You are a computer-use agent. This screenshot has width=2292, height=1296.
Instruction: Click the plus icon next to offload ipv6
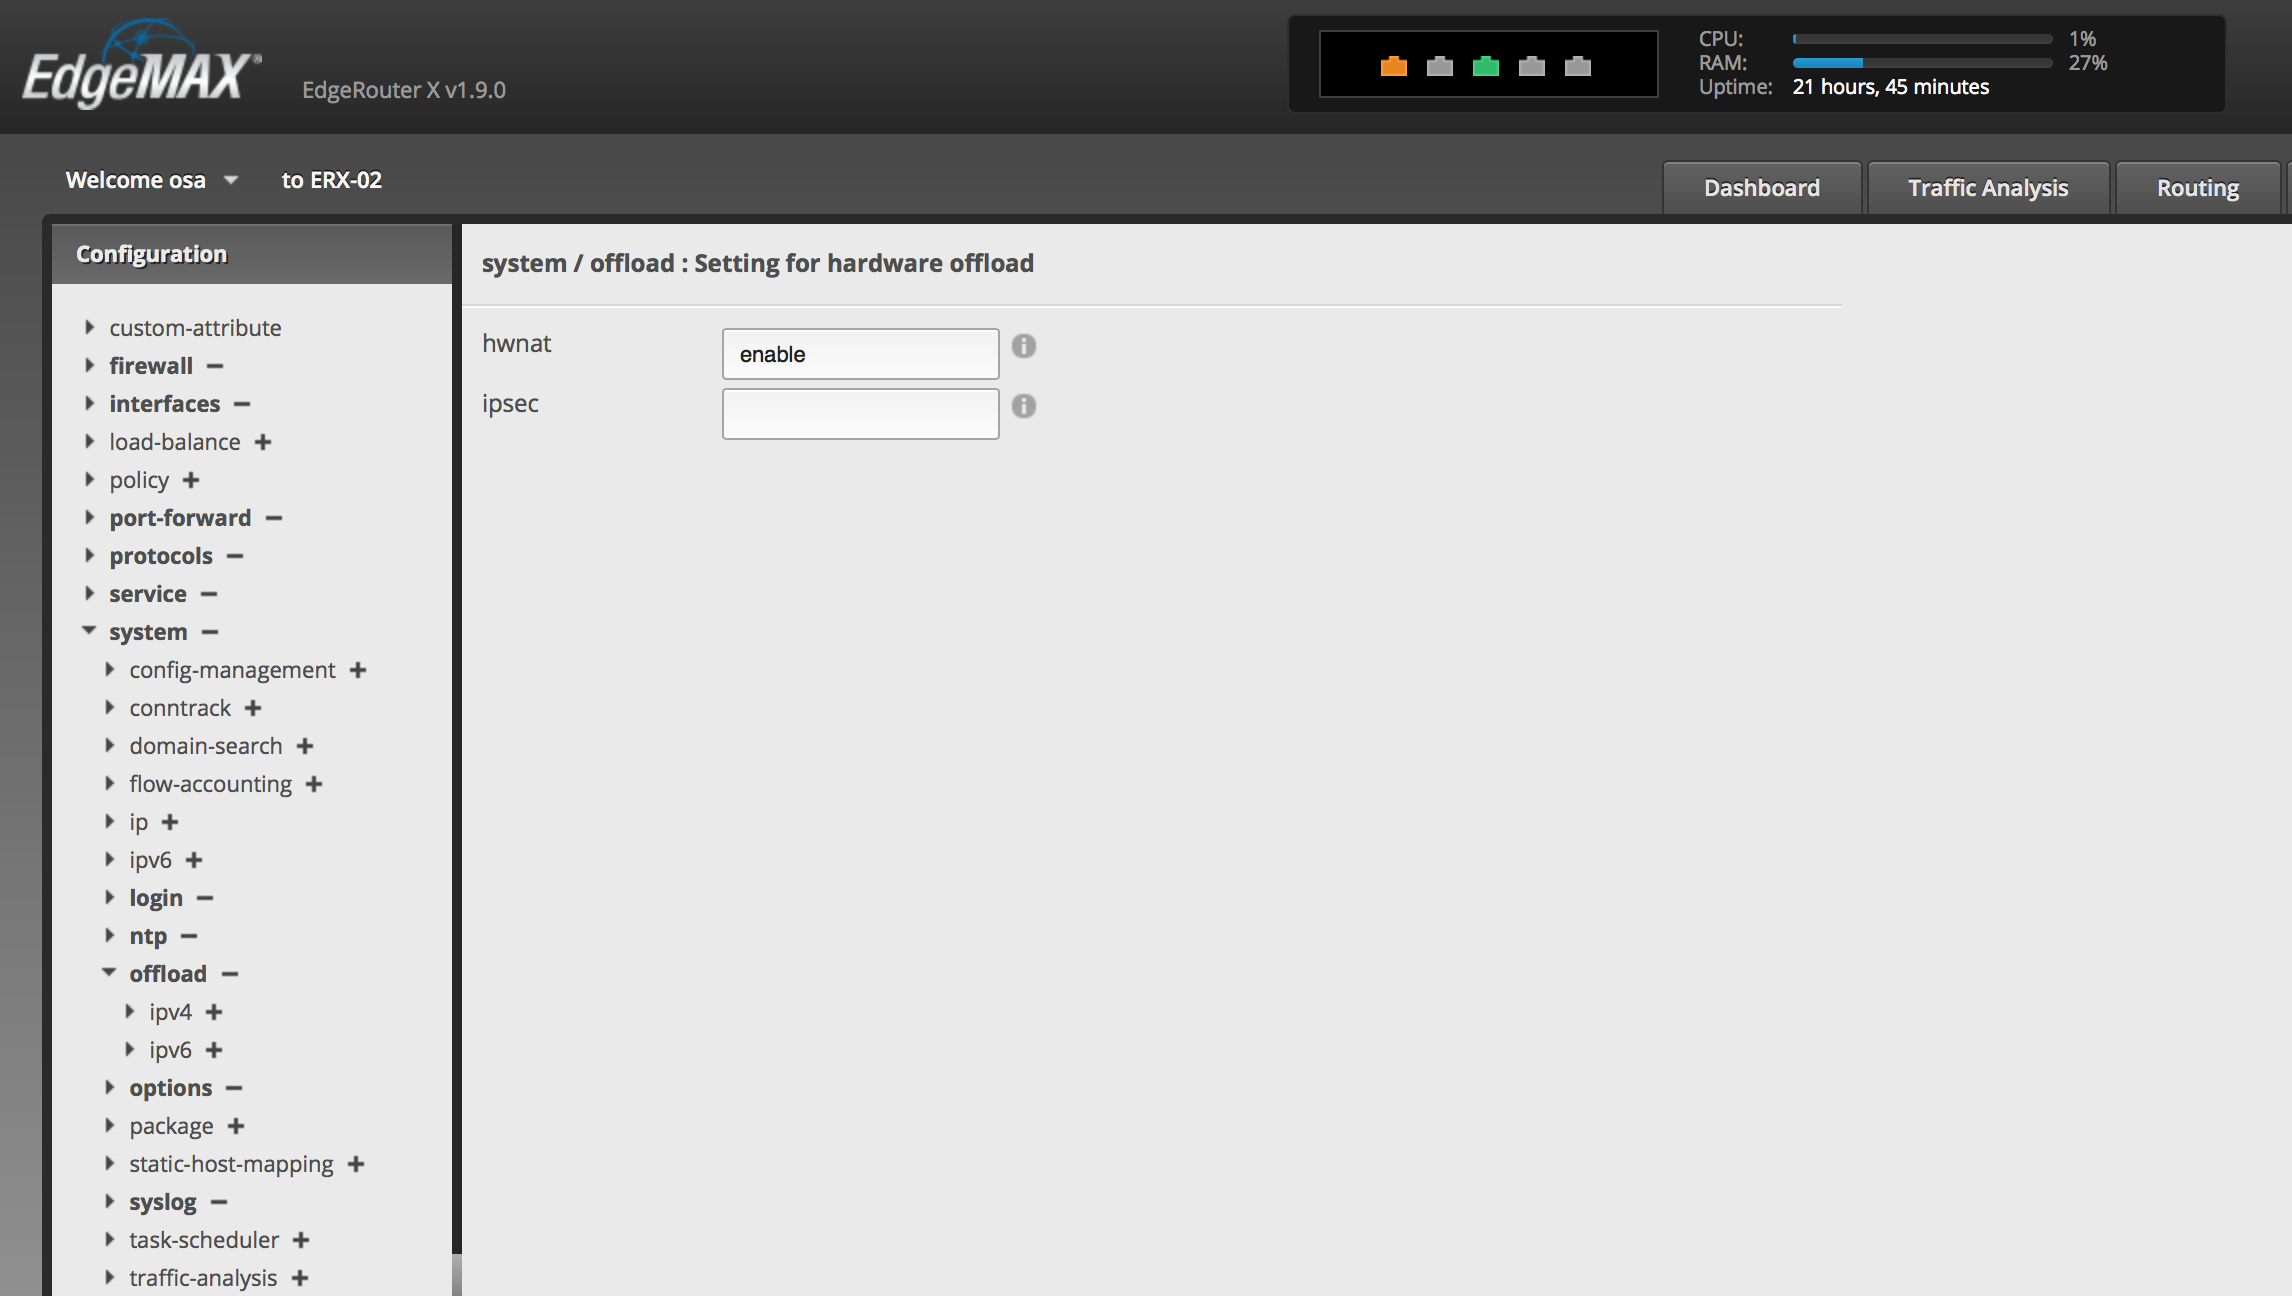214,1050
